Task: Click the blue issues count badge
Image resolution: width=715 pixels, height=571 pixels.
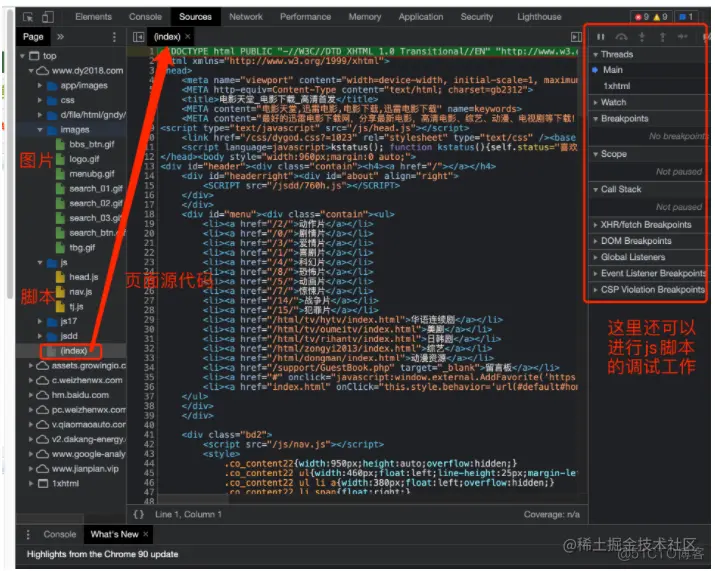Action: click(x=686, y=17)
